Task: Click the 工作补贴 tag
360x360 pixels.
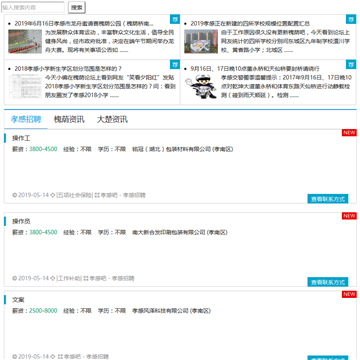Action: [69, 278]
